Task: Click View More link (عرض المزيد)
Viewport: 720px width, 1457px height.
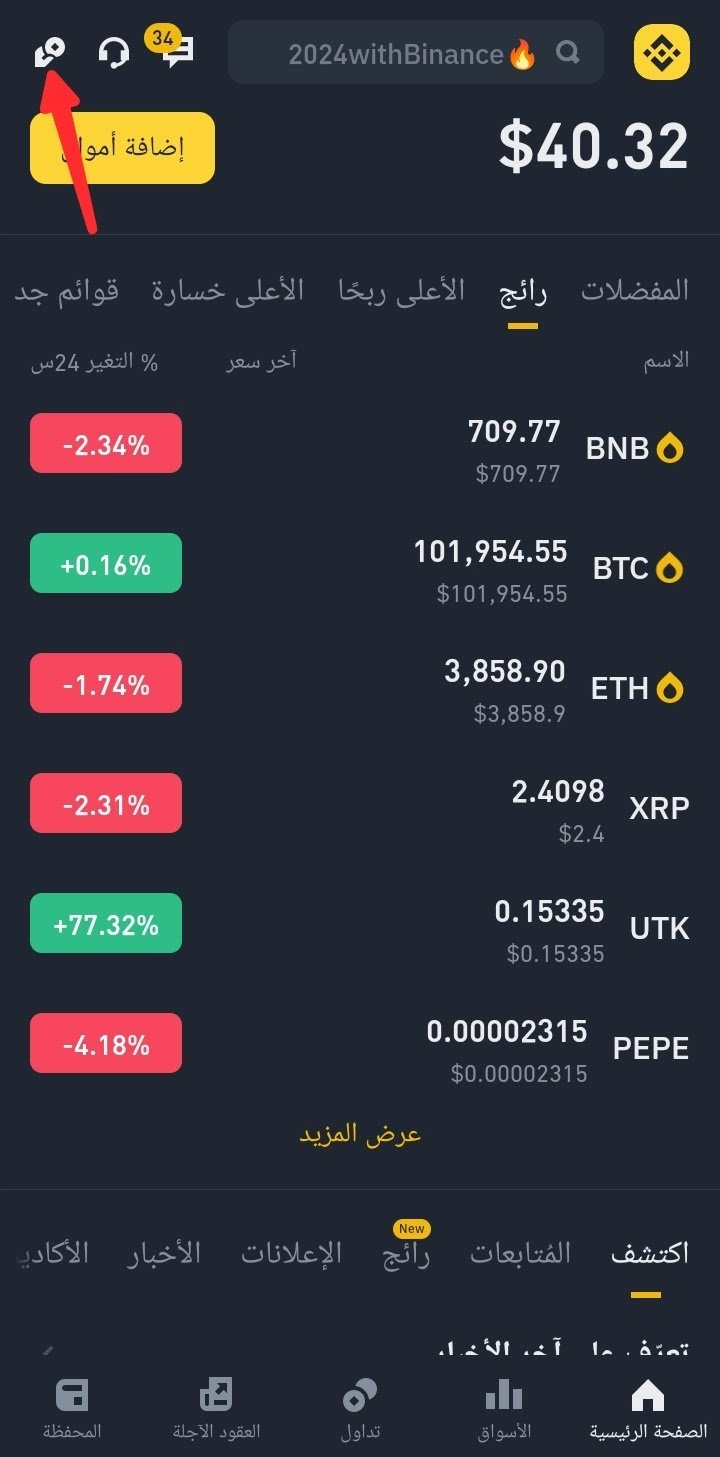Action: pyautogui.click(x=360, y=1134)
